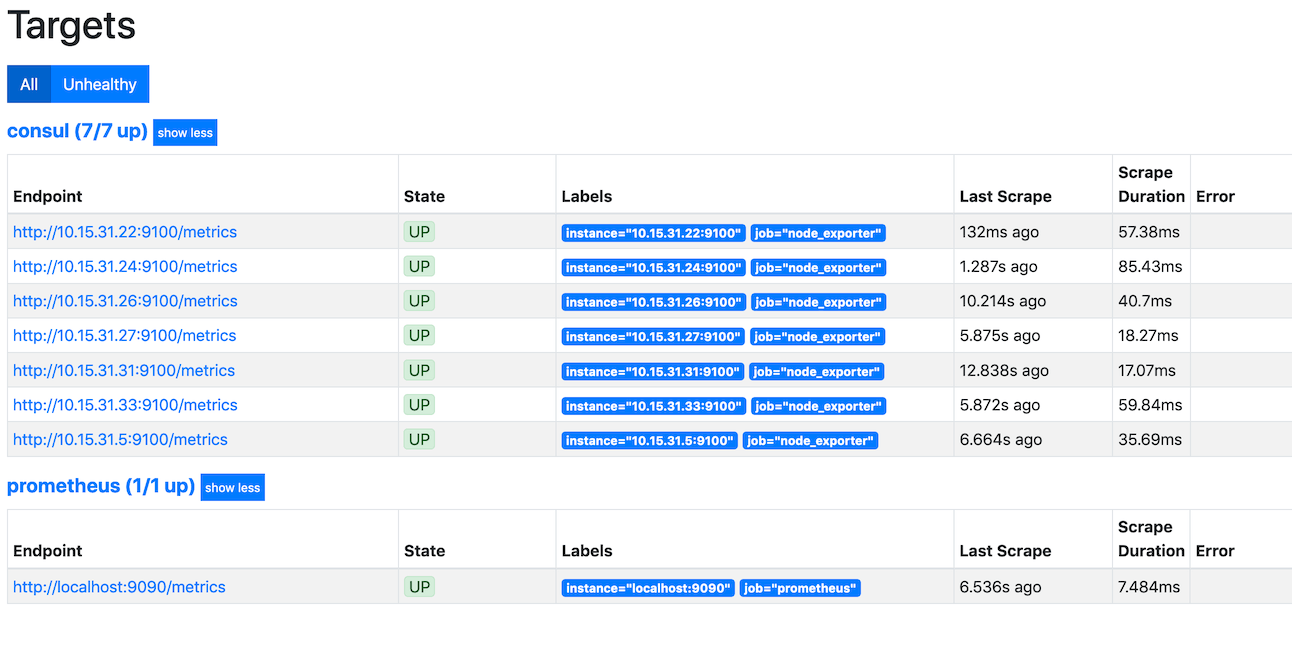The width and height of the screenshot is (1292, 654).
Task: Switch to the All targets filter
Action: pos(28,84)
